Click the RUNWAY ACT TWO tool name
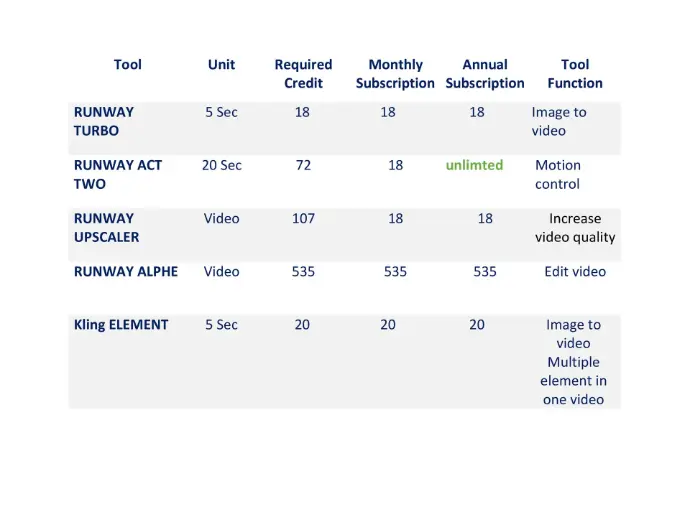 click(117, 174)
